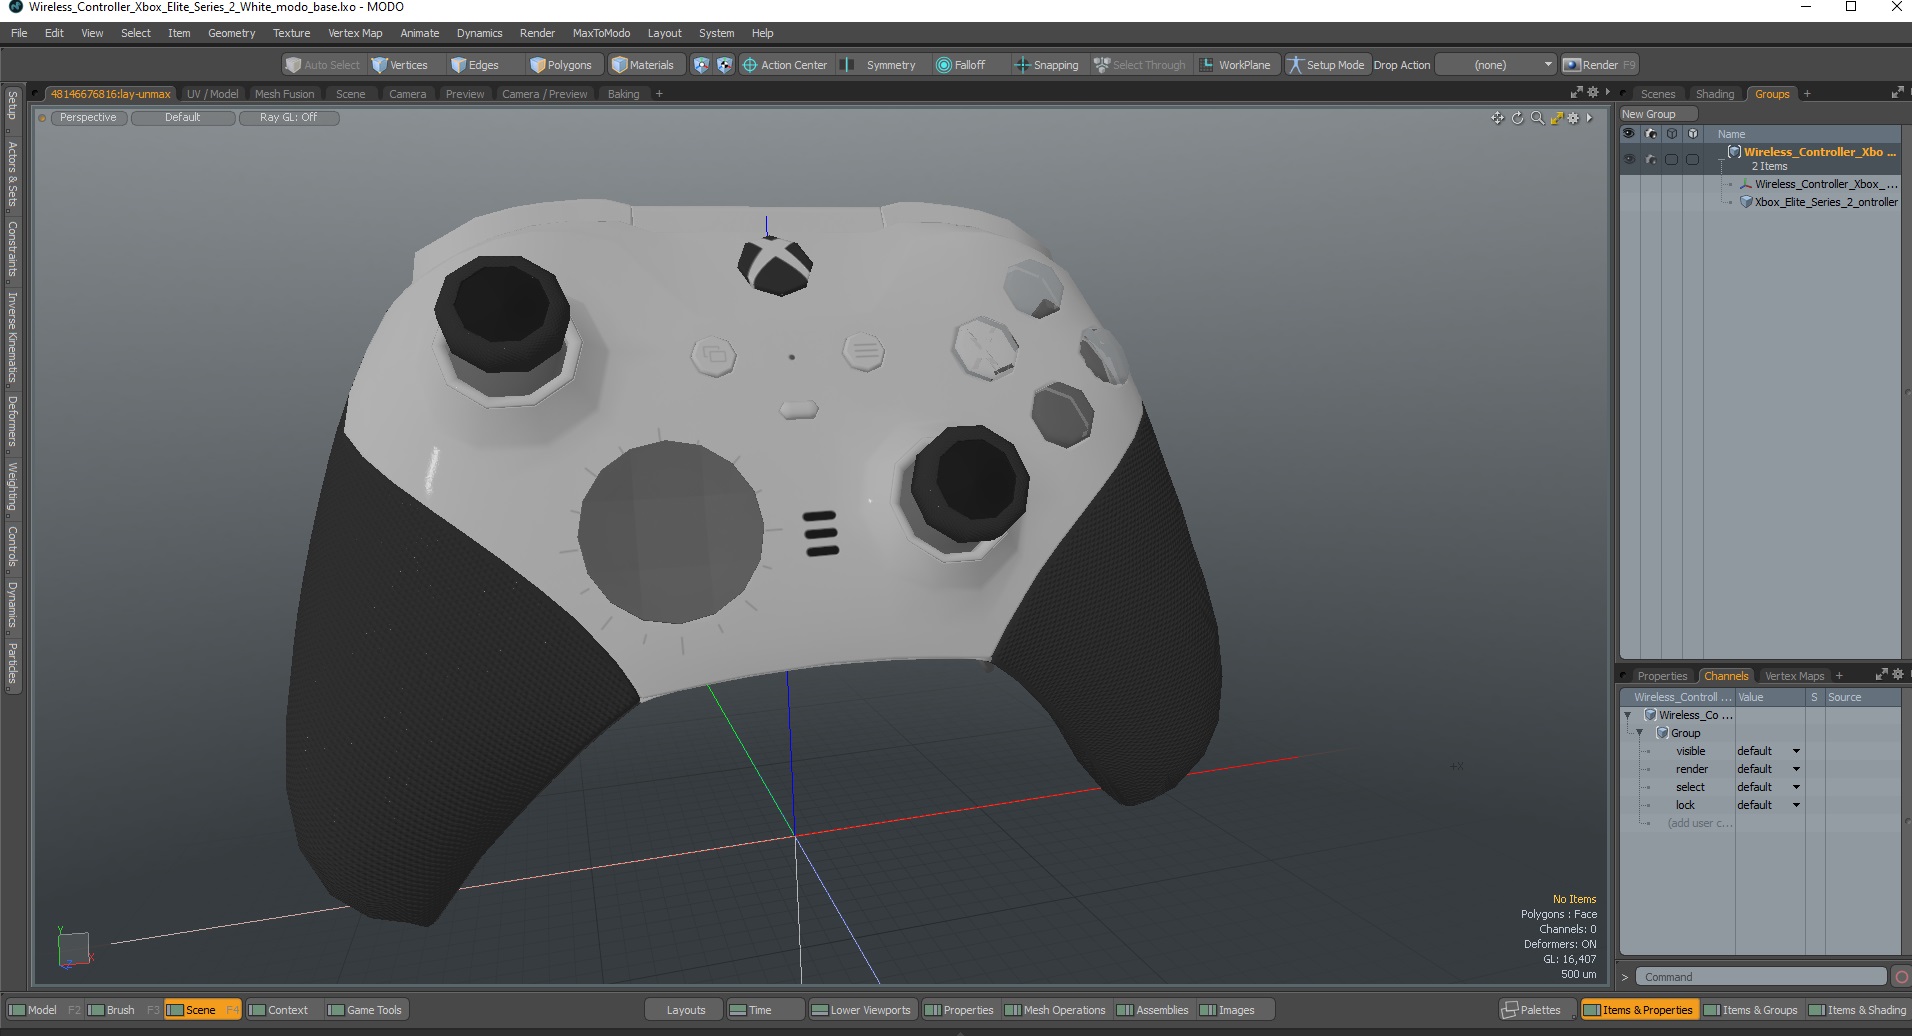Click the solid cube column header icon
The image size is (1912, 1036).
[1692, 133]
